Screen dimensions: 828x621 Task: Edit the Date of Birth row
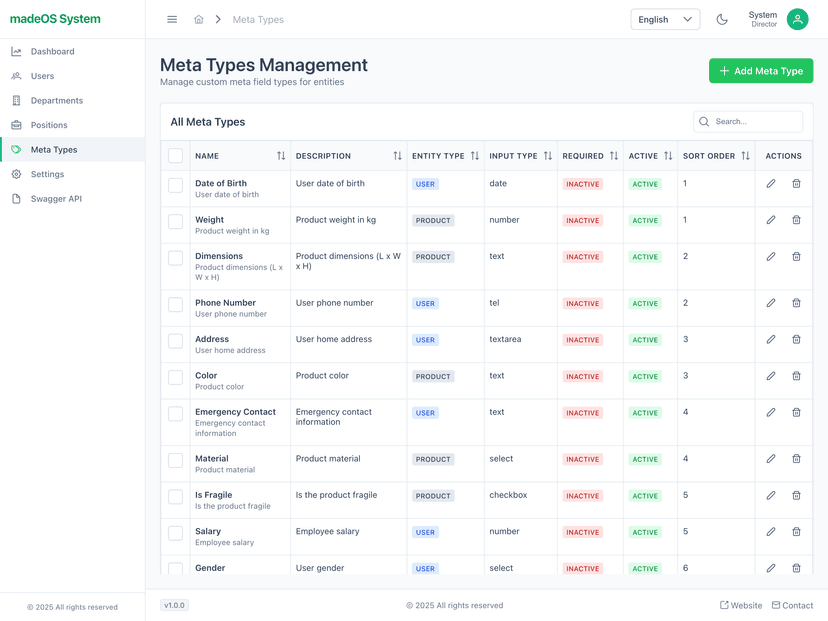771,184
